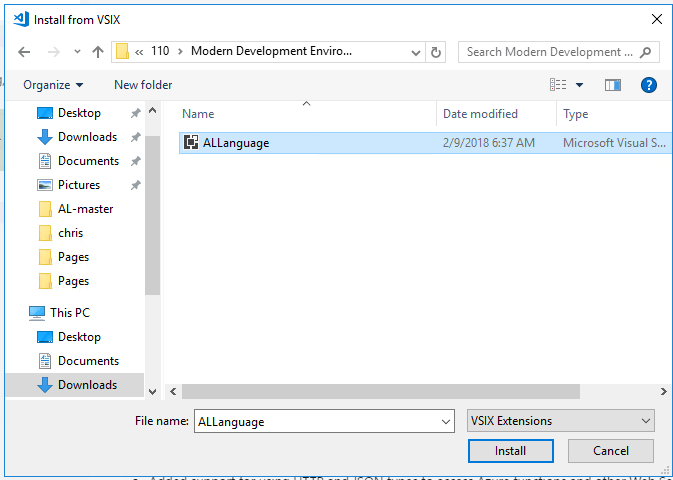The width and height of the screenshot is (673, 480).
Task: Expand address bar previous locations dropdown
Action: [x=415, y=52]
